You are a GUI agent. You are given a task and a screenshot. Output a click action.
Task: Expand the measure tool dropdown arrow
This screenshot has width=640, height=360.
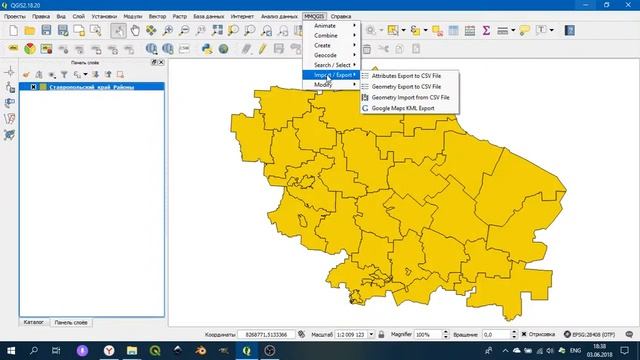513,30
